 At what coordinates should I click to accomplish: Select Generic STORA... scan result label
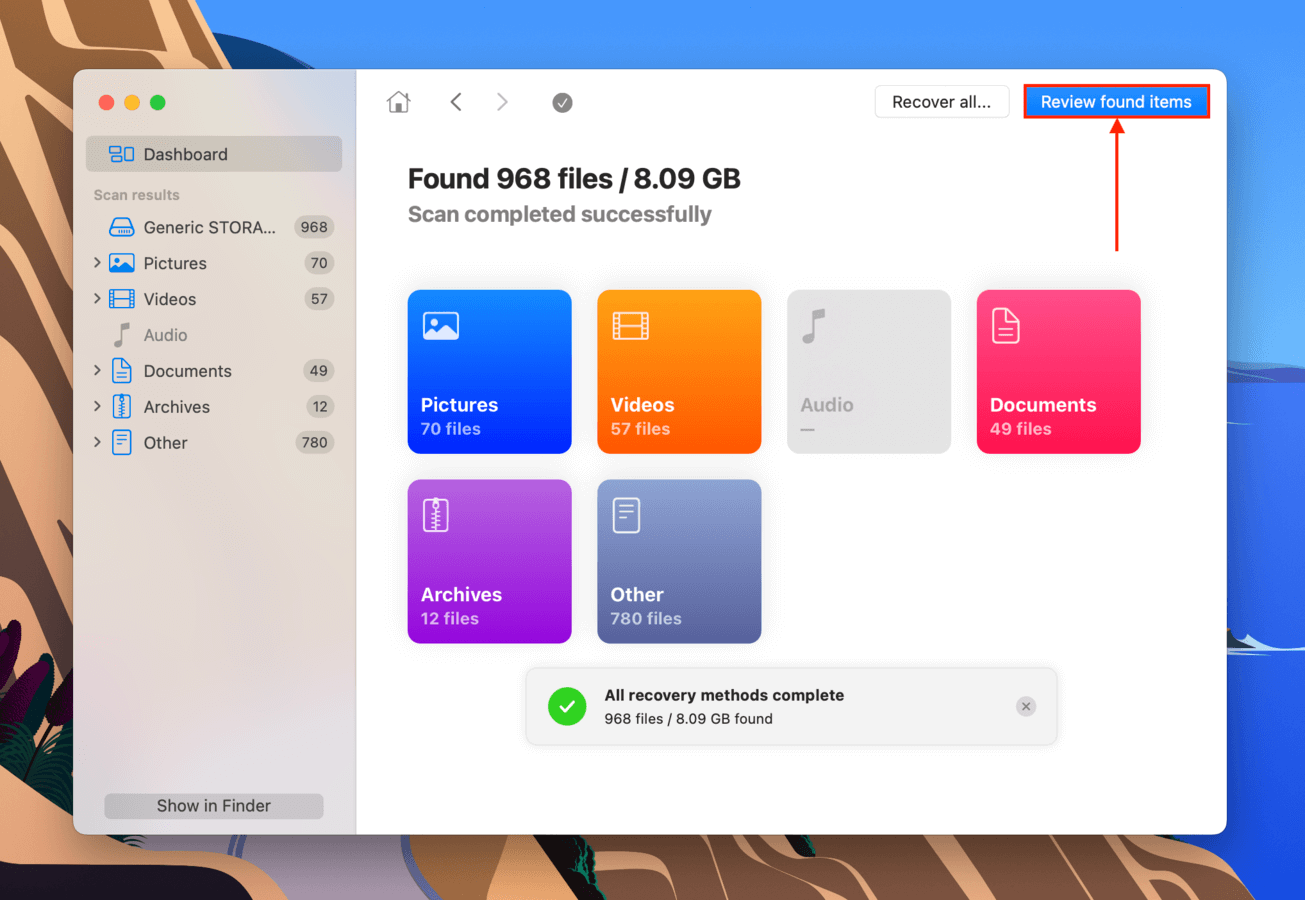pos(209,227)
